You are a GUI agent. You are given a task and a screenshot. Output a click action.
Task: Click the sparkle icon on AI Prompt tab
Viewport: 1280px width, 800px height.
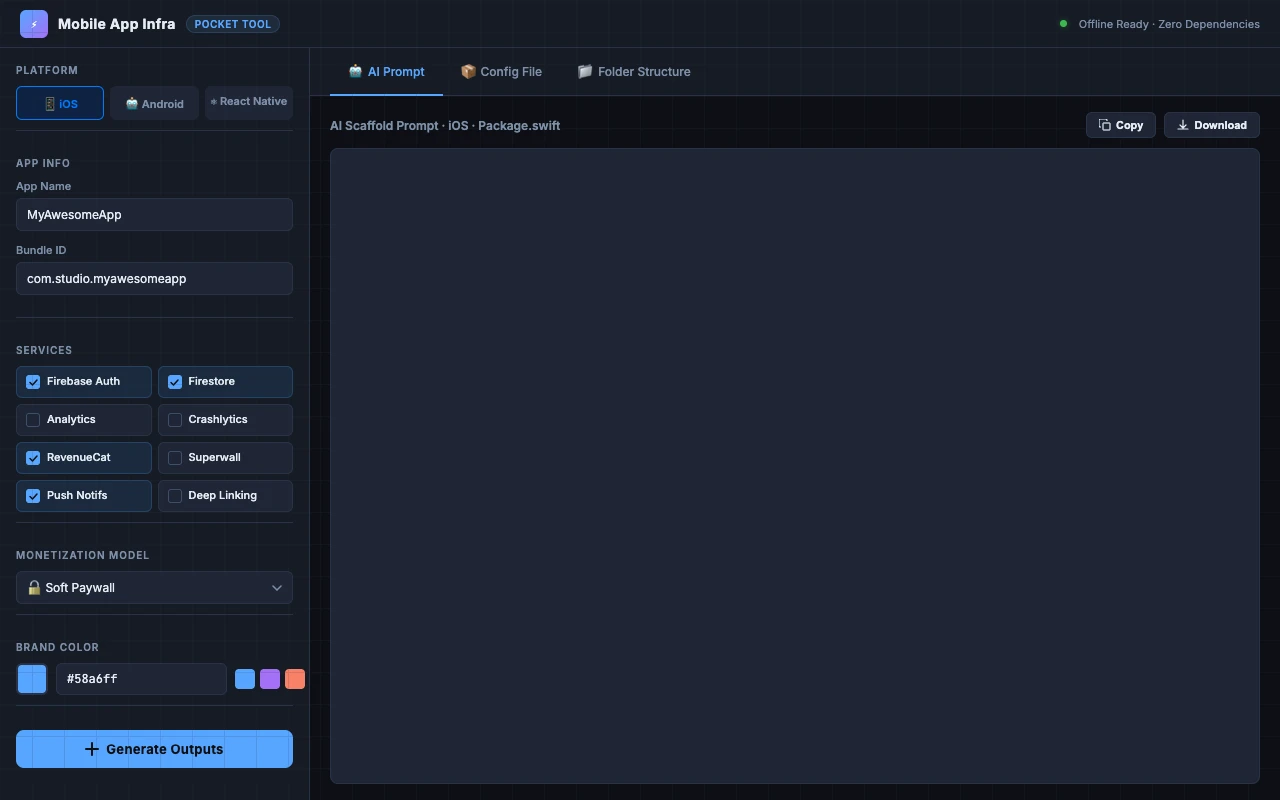tap(354, 71)
